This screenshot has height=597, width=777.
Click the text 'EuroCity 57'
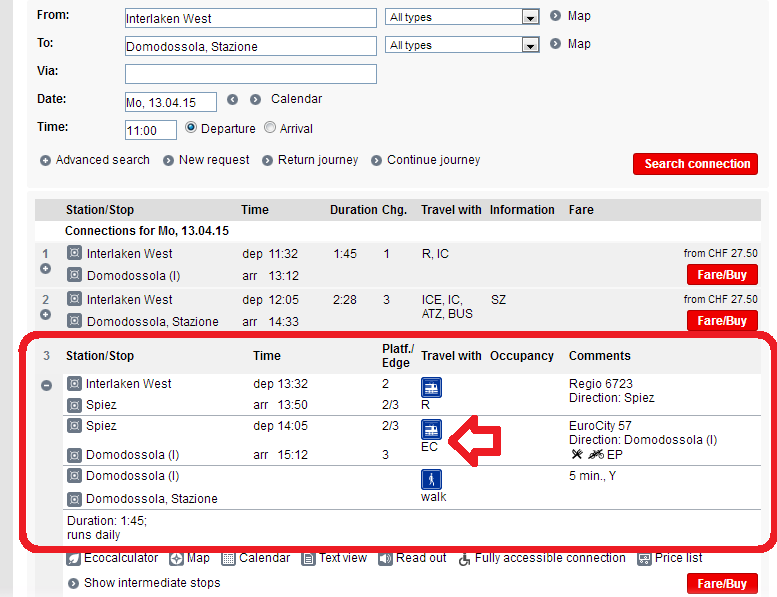coord(600,426)
